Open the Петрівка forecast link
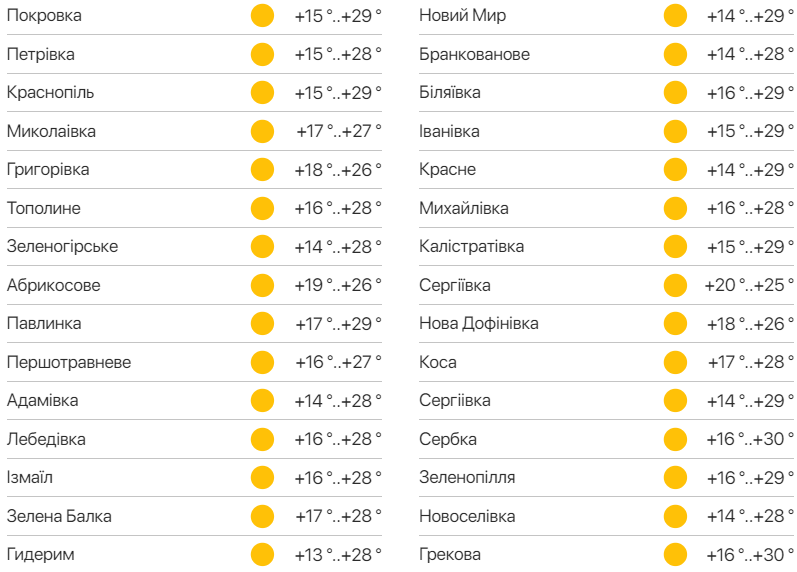This screenshot has width=797, height=572. [41, 54]
